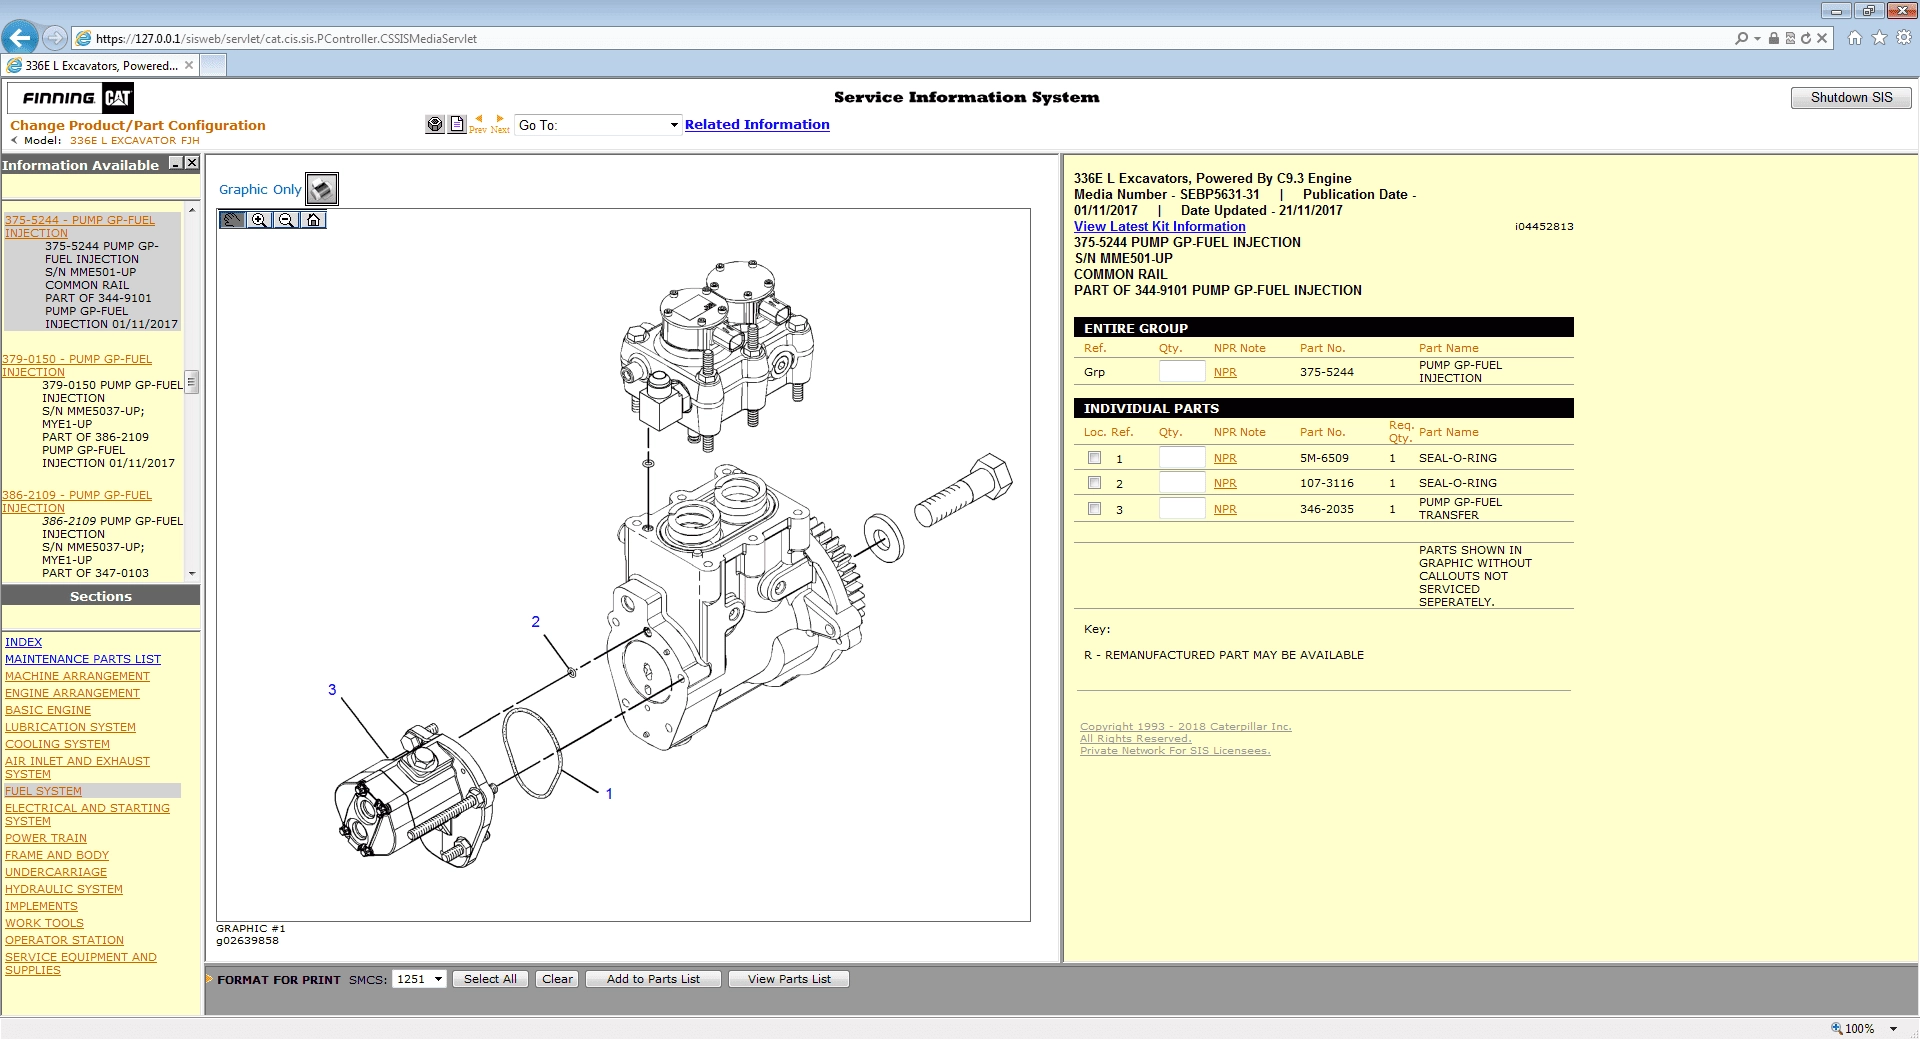This screenshot has width=1920, height=1040.
Task: Close the 336E L Excavators browser tab
Action: point(189,65)
